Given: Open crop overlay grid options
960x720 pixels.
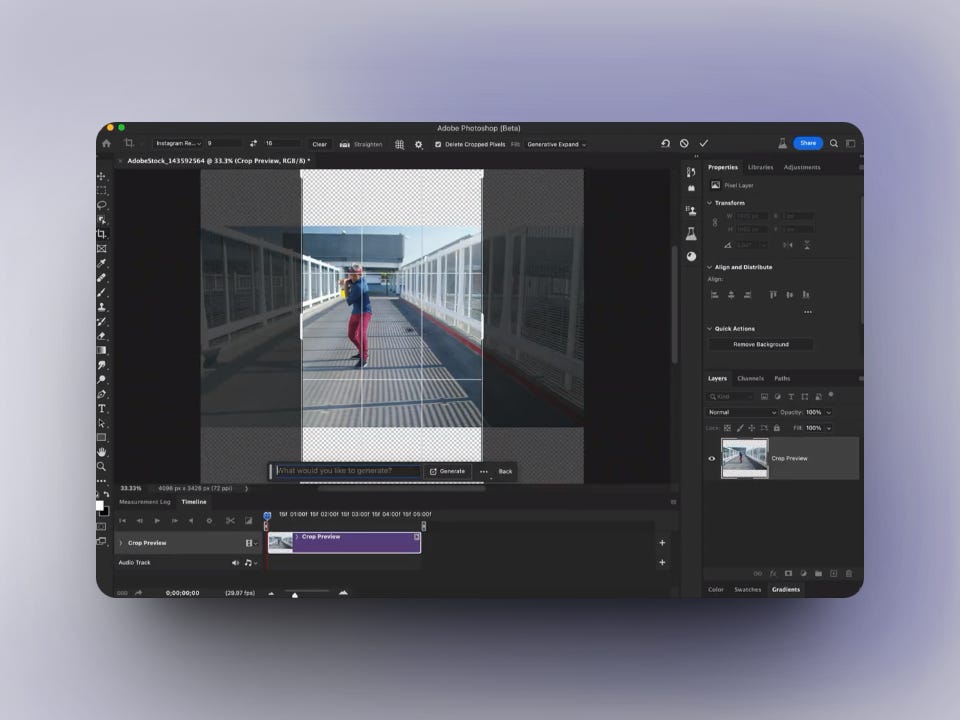Looking at the screenshot, I should [399, 144].
